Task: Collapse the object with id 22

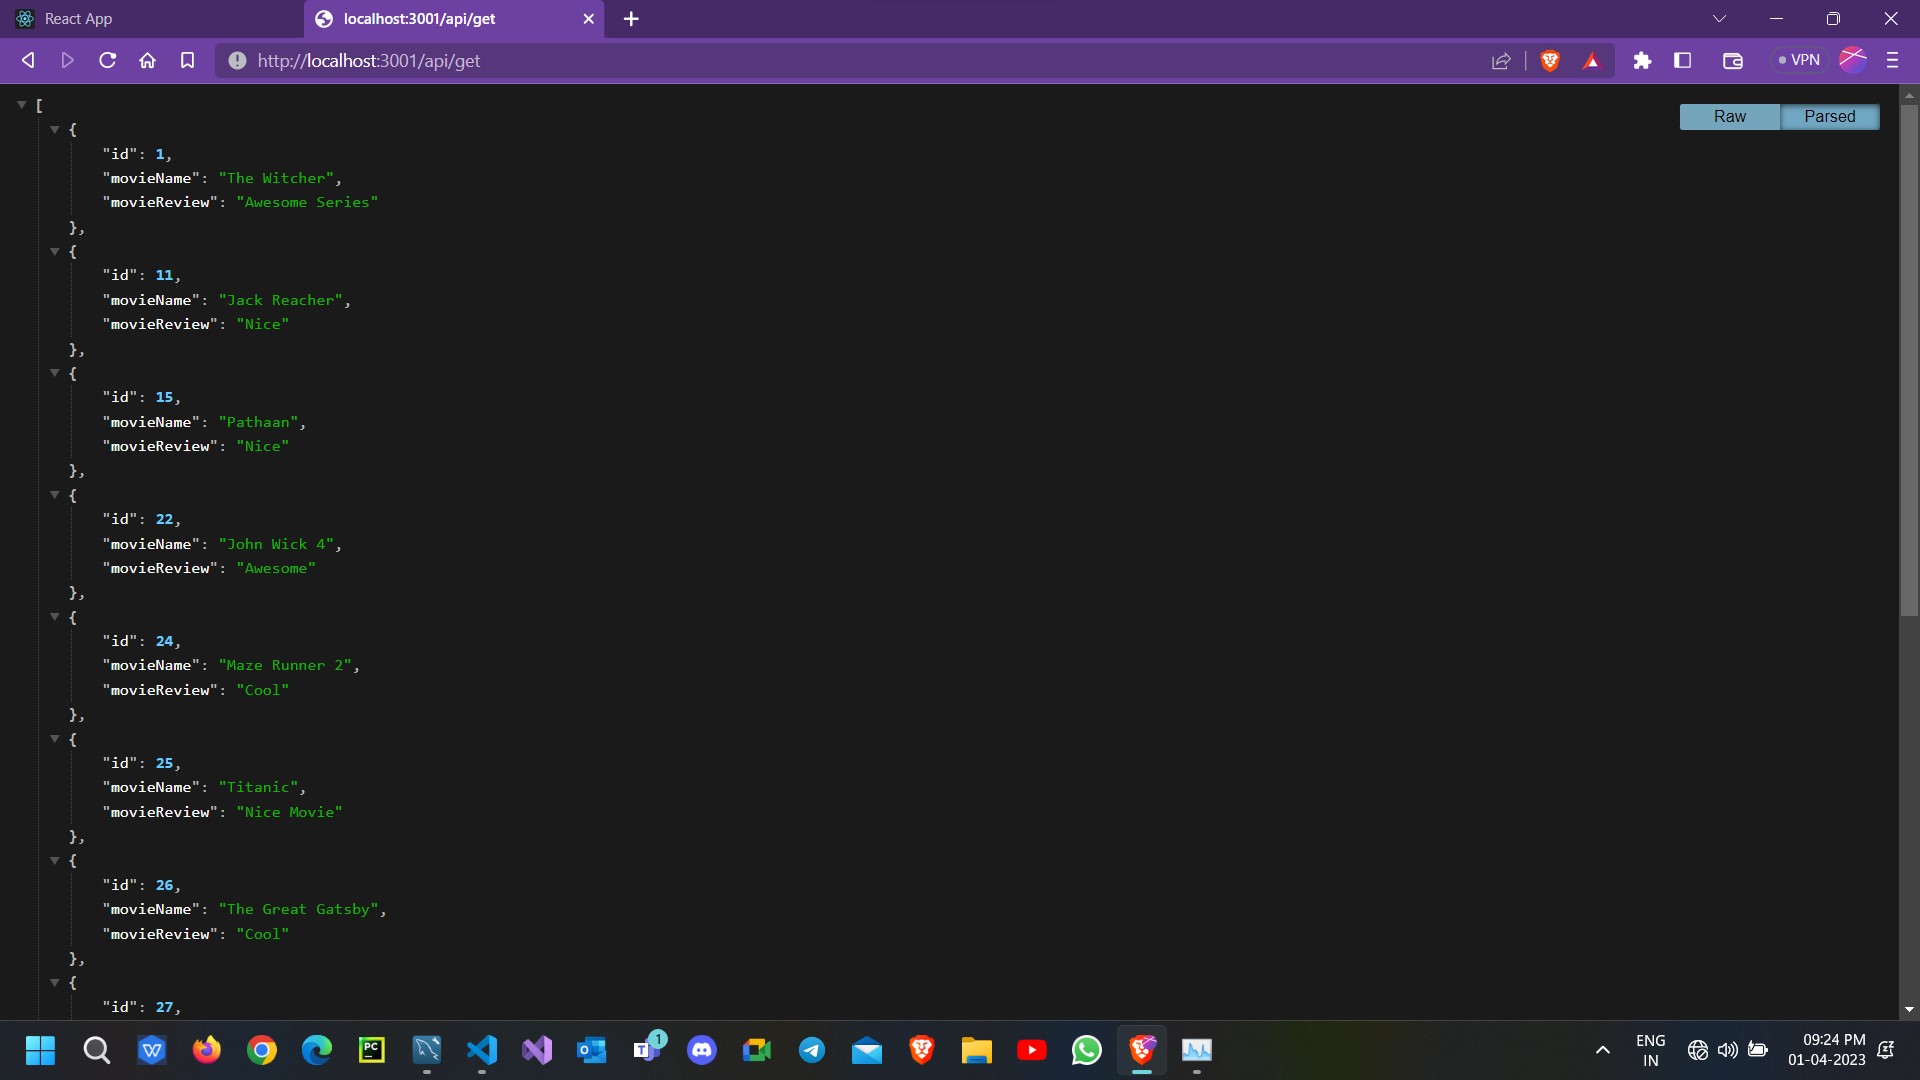Action: (x=55, y=495)
